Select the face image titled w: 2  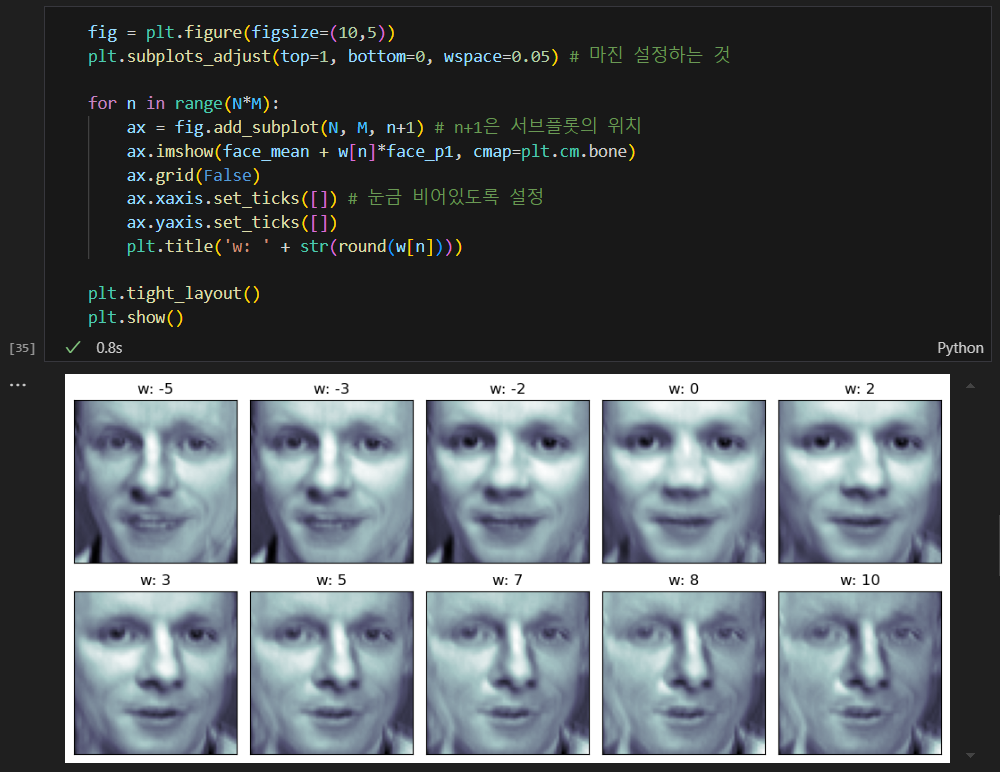click(x=860, y=482)
